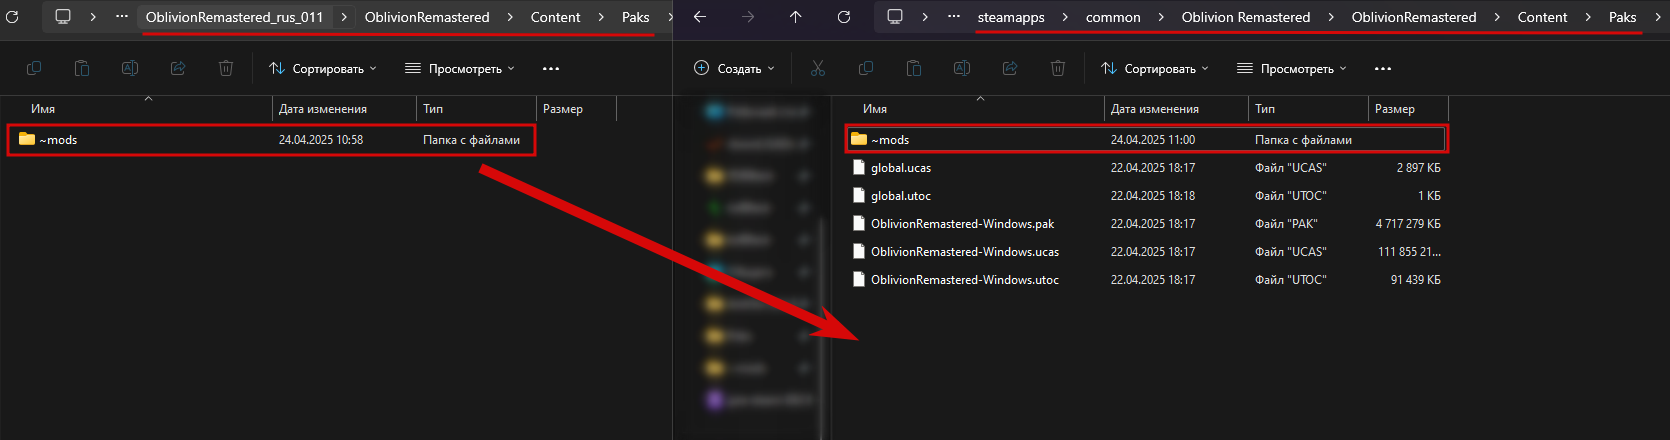Cut scissors icon in right window toolbar

tap(818, 68)
